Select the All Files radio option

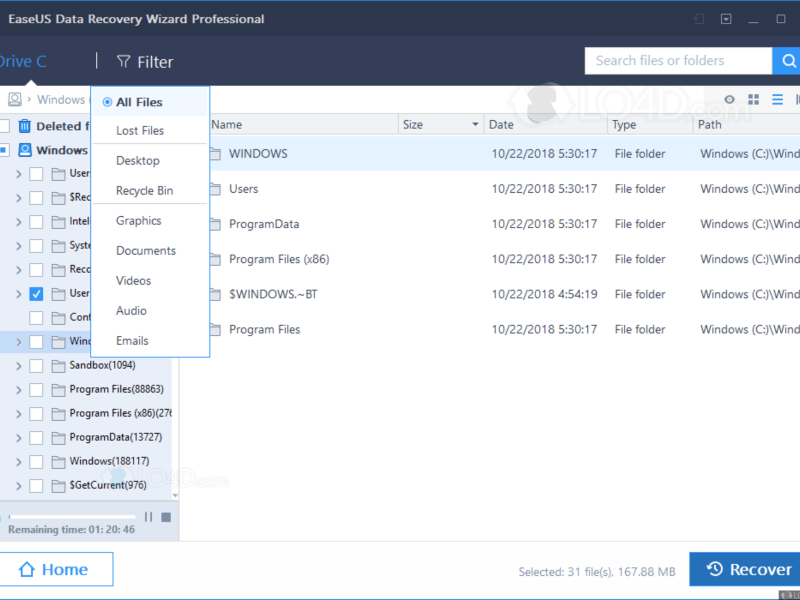(x=107, y=102)
